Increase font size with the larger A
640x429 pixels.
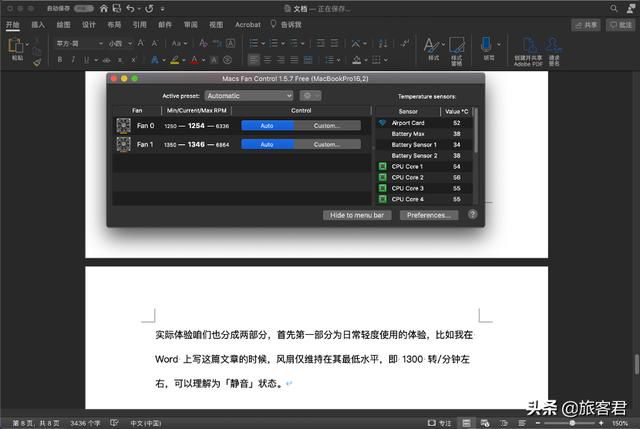coord(140,43)
